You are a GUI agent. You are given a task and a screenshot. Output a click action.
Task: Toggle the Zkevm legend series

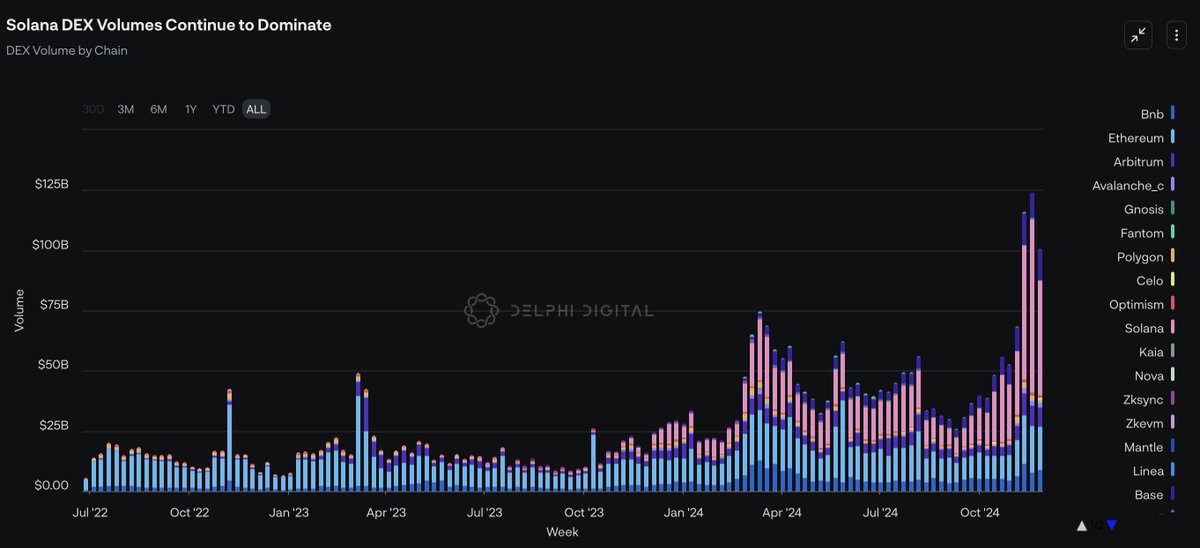(x=1151, y=424)
